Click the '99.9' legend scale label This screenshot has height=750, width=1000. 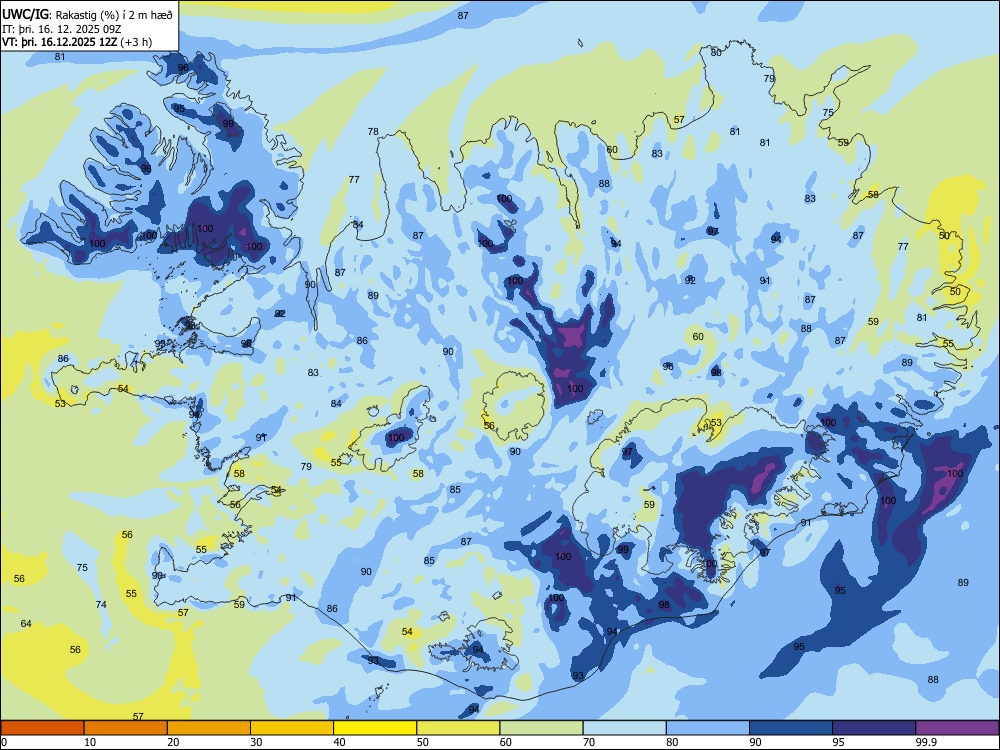925,742
